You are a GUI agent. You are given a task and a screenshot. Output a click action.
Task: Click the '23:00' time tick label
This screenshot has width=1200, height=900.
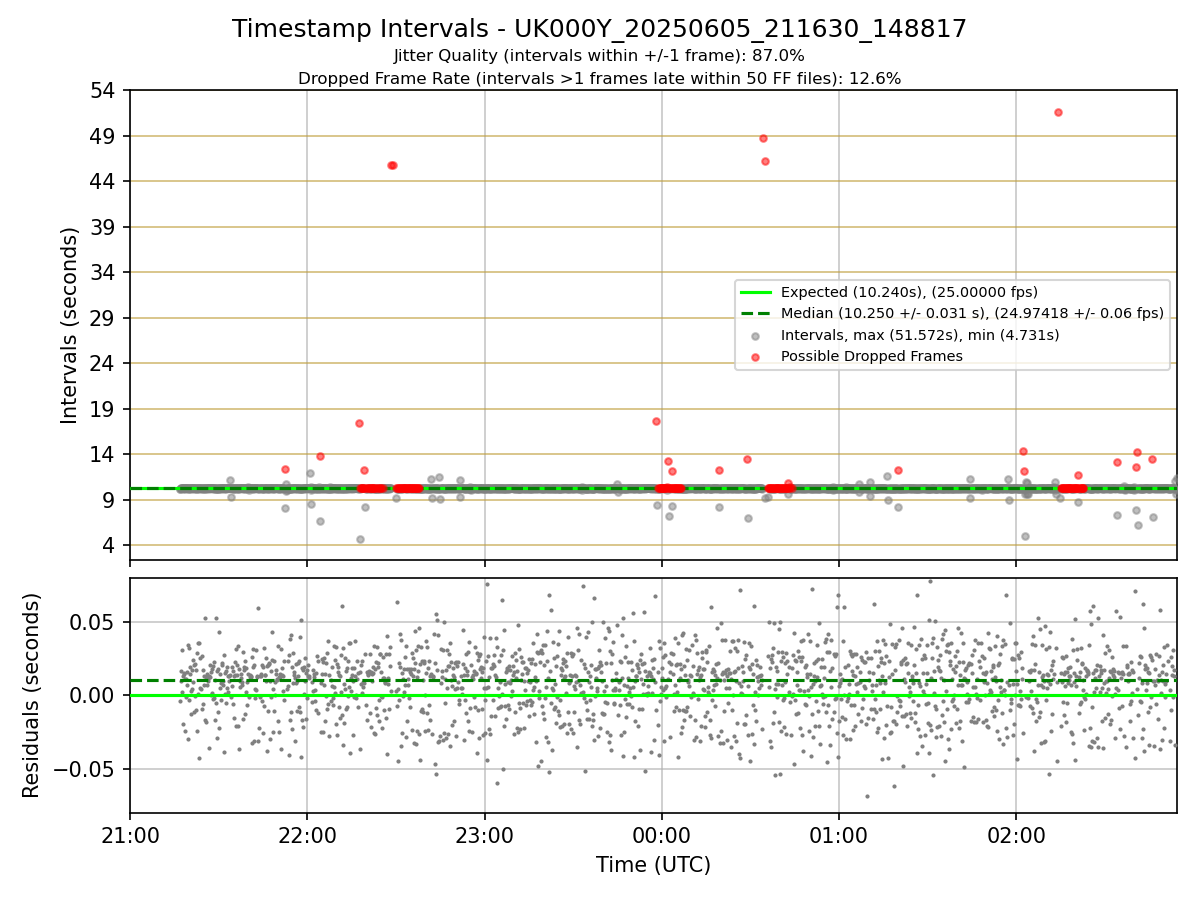point(484,834)
